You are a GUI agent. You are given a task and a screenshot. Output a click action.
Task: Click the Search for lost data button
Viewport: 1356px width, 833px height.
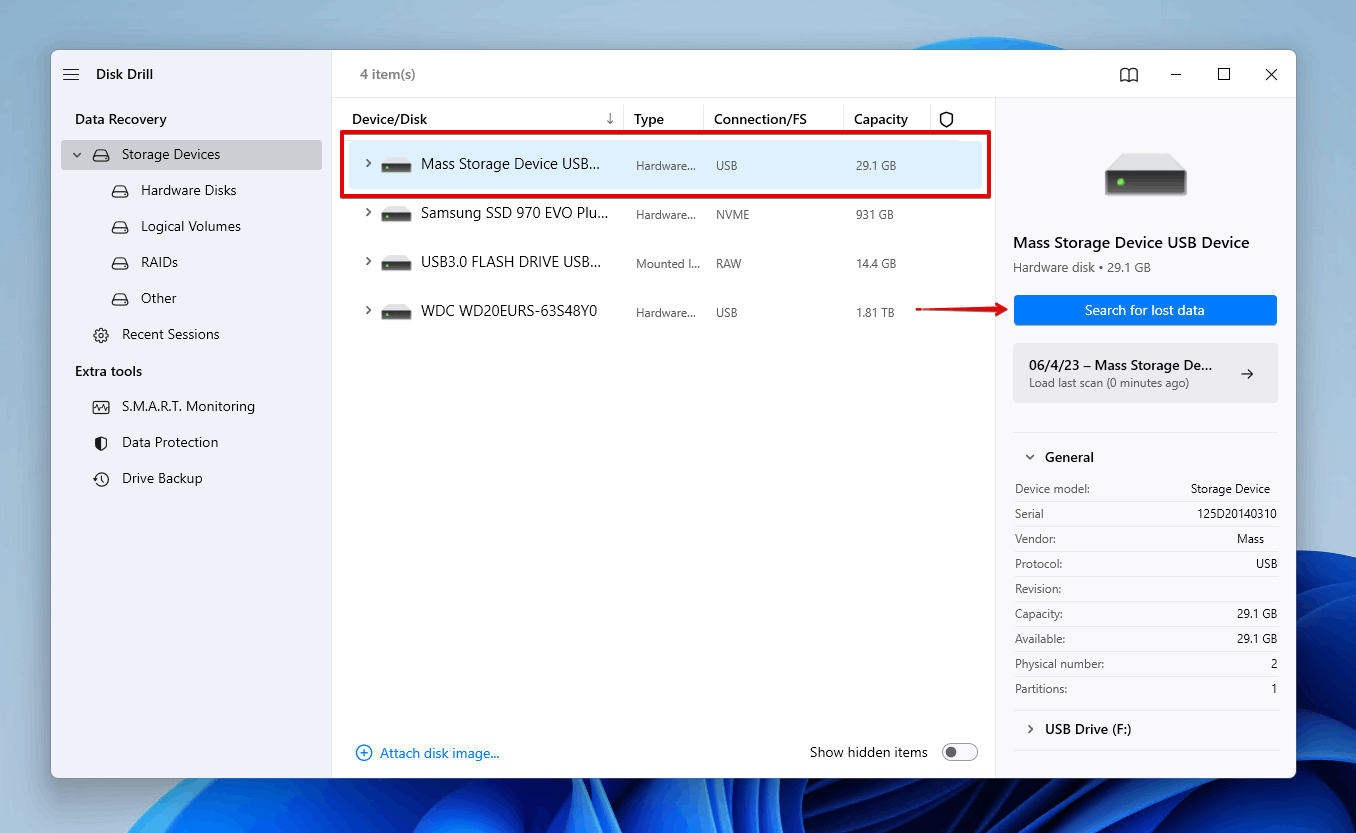coord(1144,310)
